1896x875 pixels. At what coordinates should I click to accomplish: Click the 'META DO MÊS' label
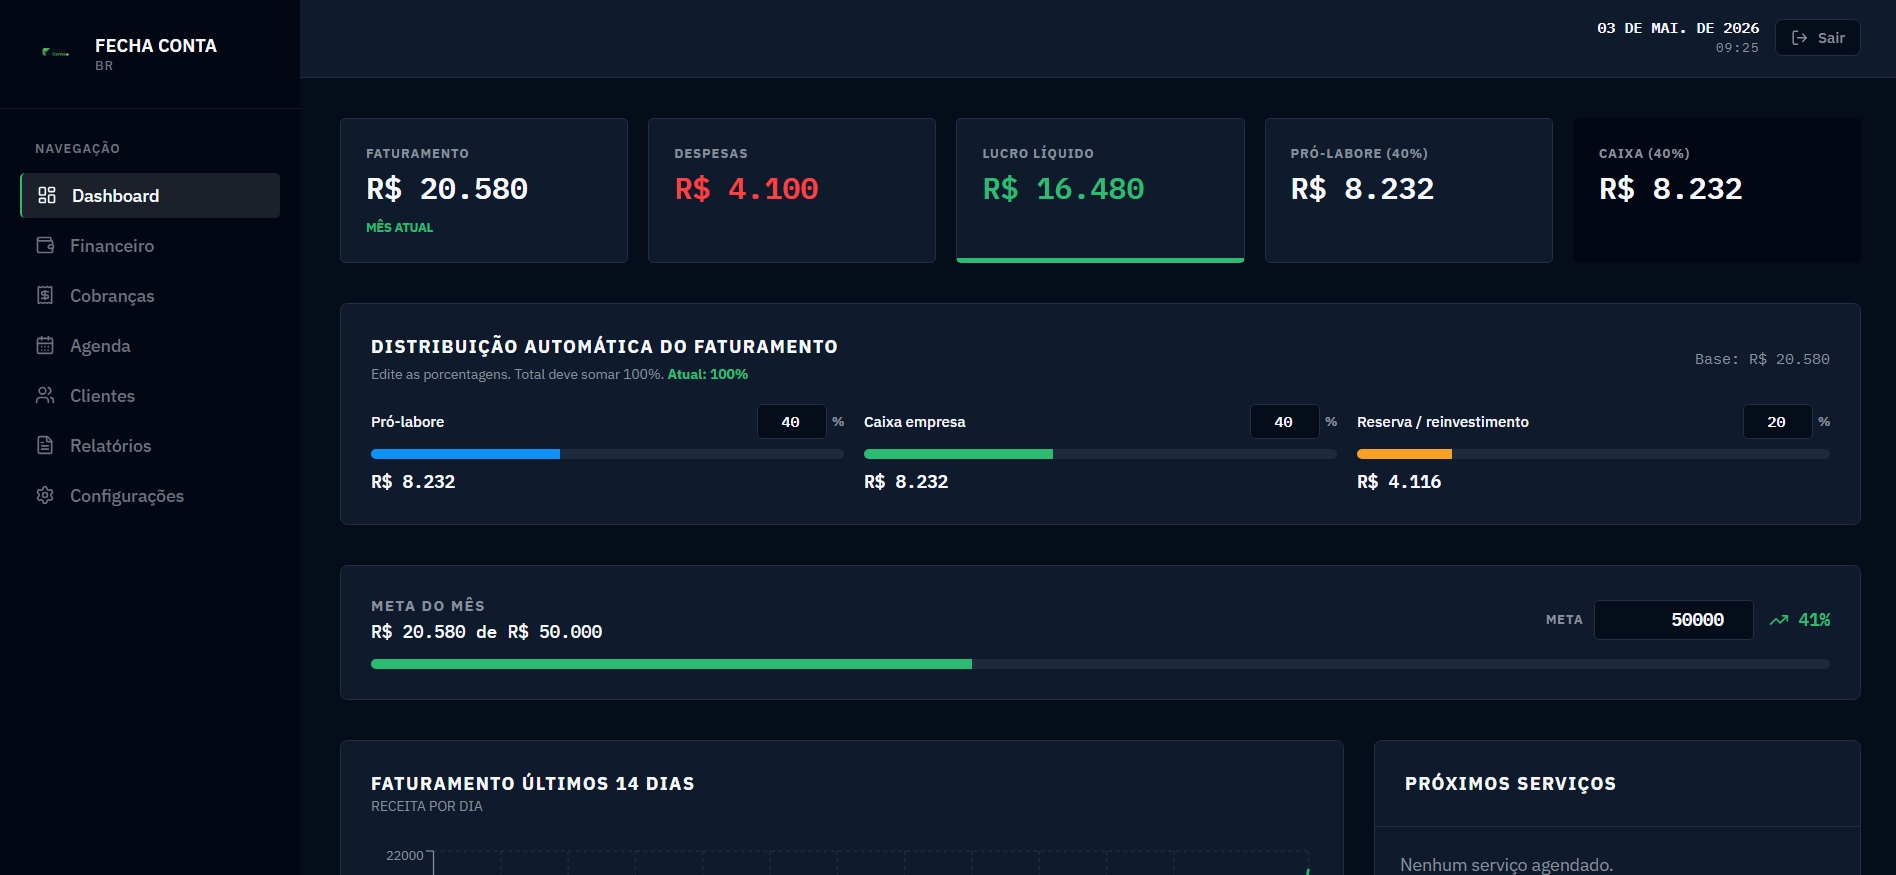click(x=428, y=606)
